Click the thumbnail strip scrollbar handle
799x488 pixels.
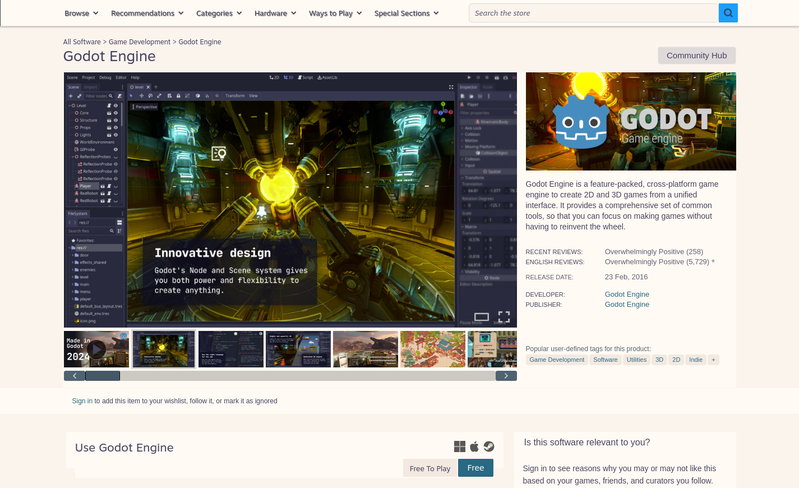pyautogui.click(x=102, y=376)
